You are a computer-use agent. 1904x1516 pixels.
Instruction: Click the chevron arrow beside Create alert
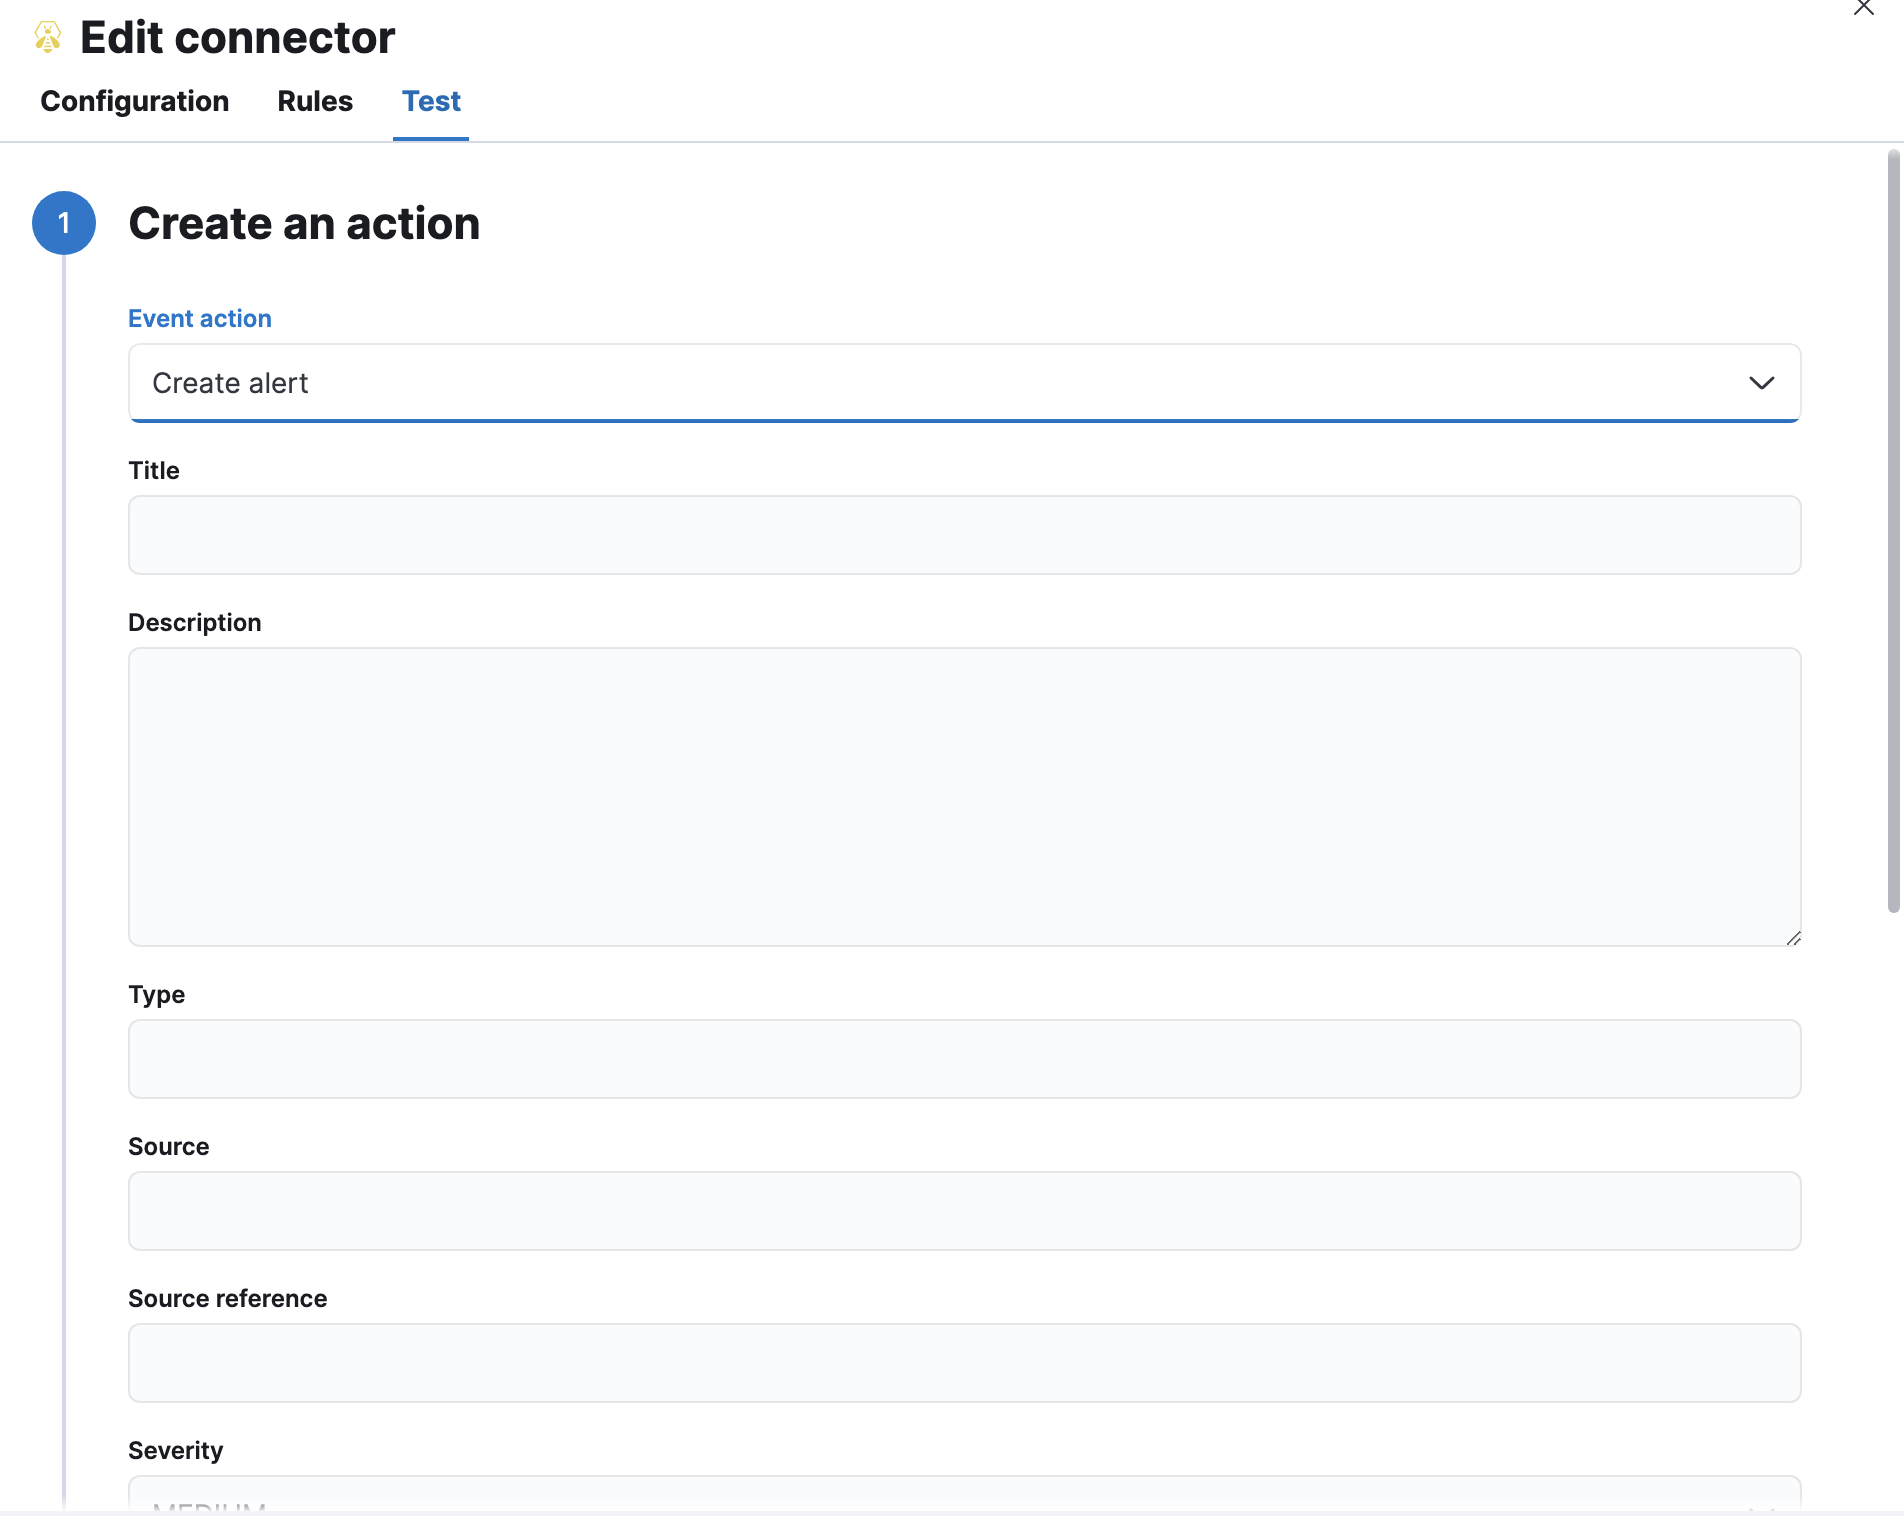coord(1761,383)
